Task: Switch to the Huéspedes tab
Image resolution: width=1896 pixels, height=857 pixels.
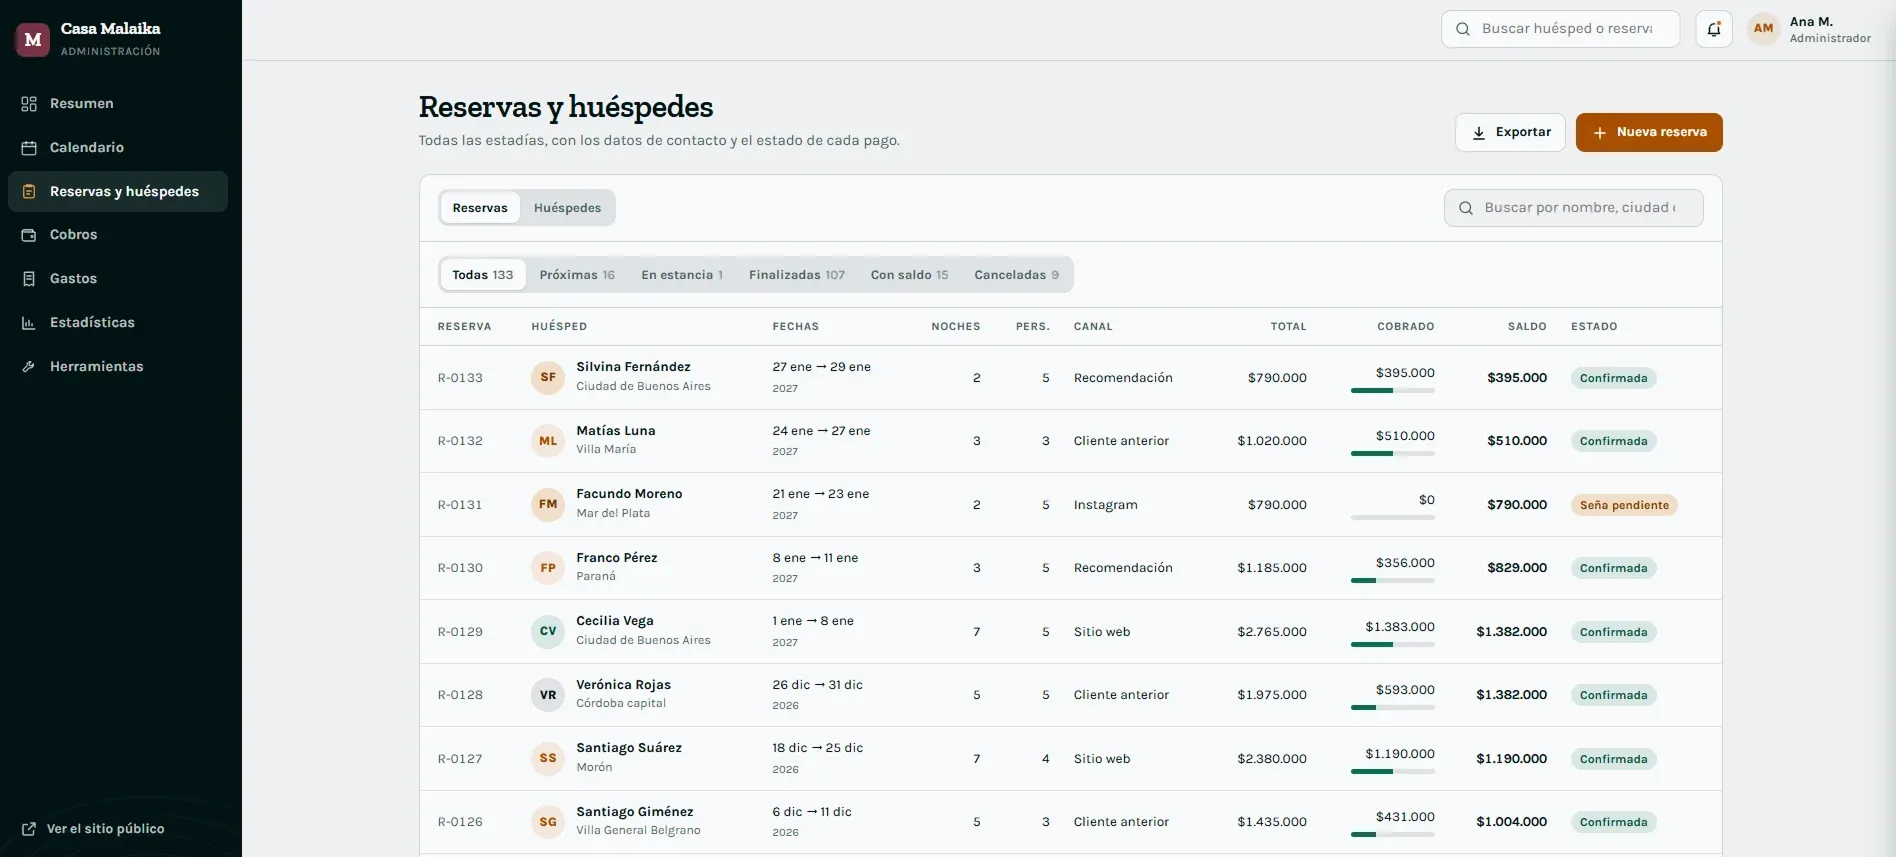Action: 567,208
